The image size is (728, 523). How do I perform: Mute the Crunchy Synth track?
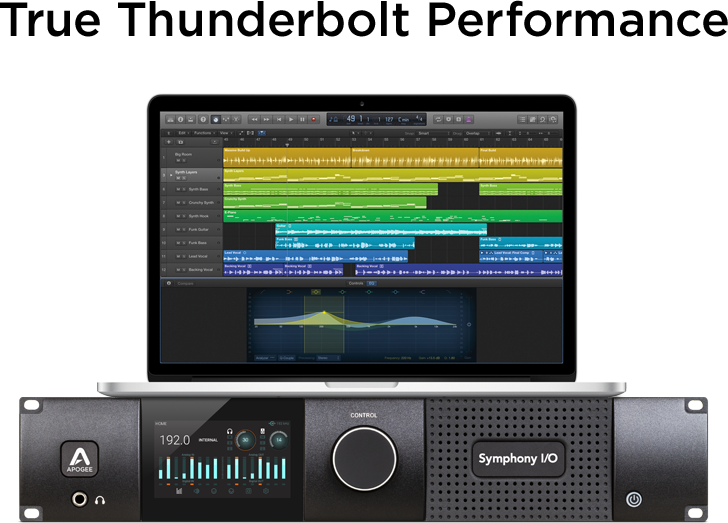pyautogui.click(x=178, y=203)
